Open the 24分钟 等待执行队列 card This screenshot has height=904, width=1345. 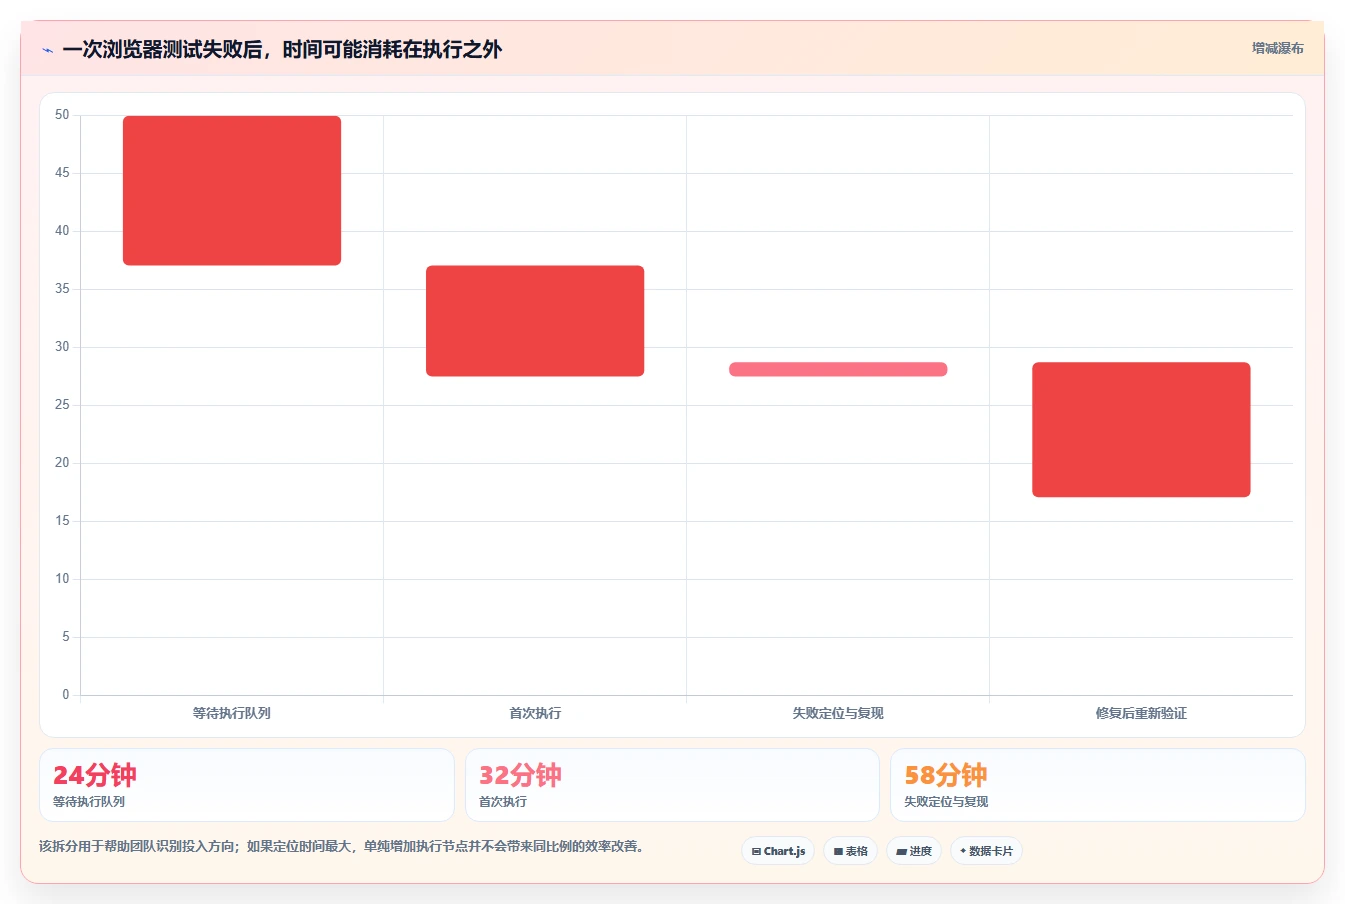tap(247, 785)
